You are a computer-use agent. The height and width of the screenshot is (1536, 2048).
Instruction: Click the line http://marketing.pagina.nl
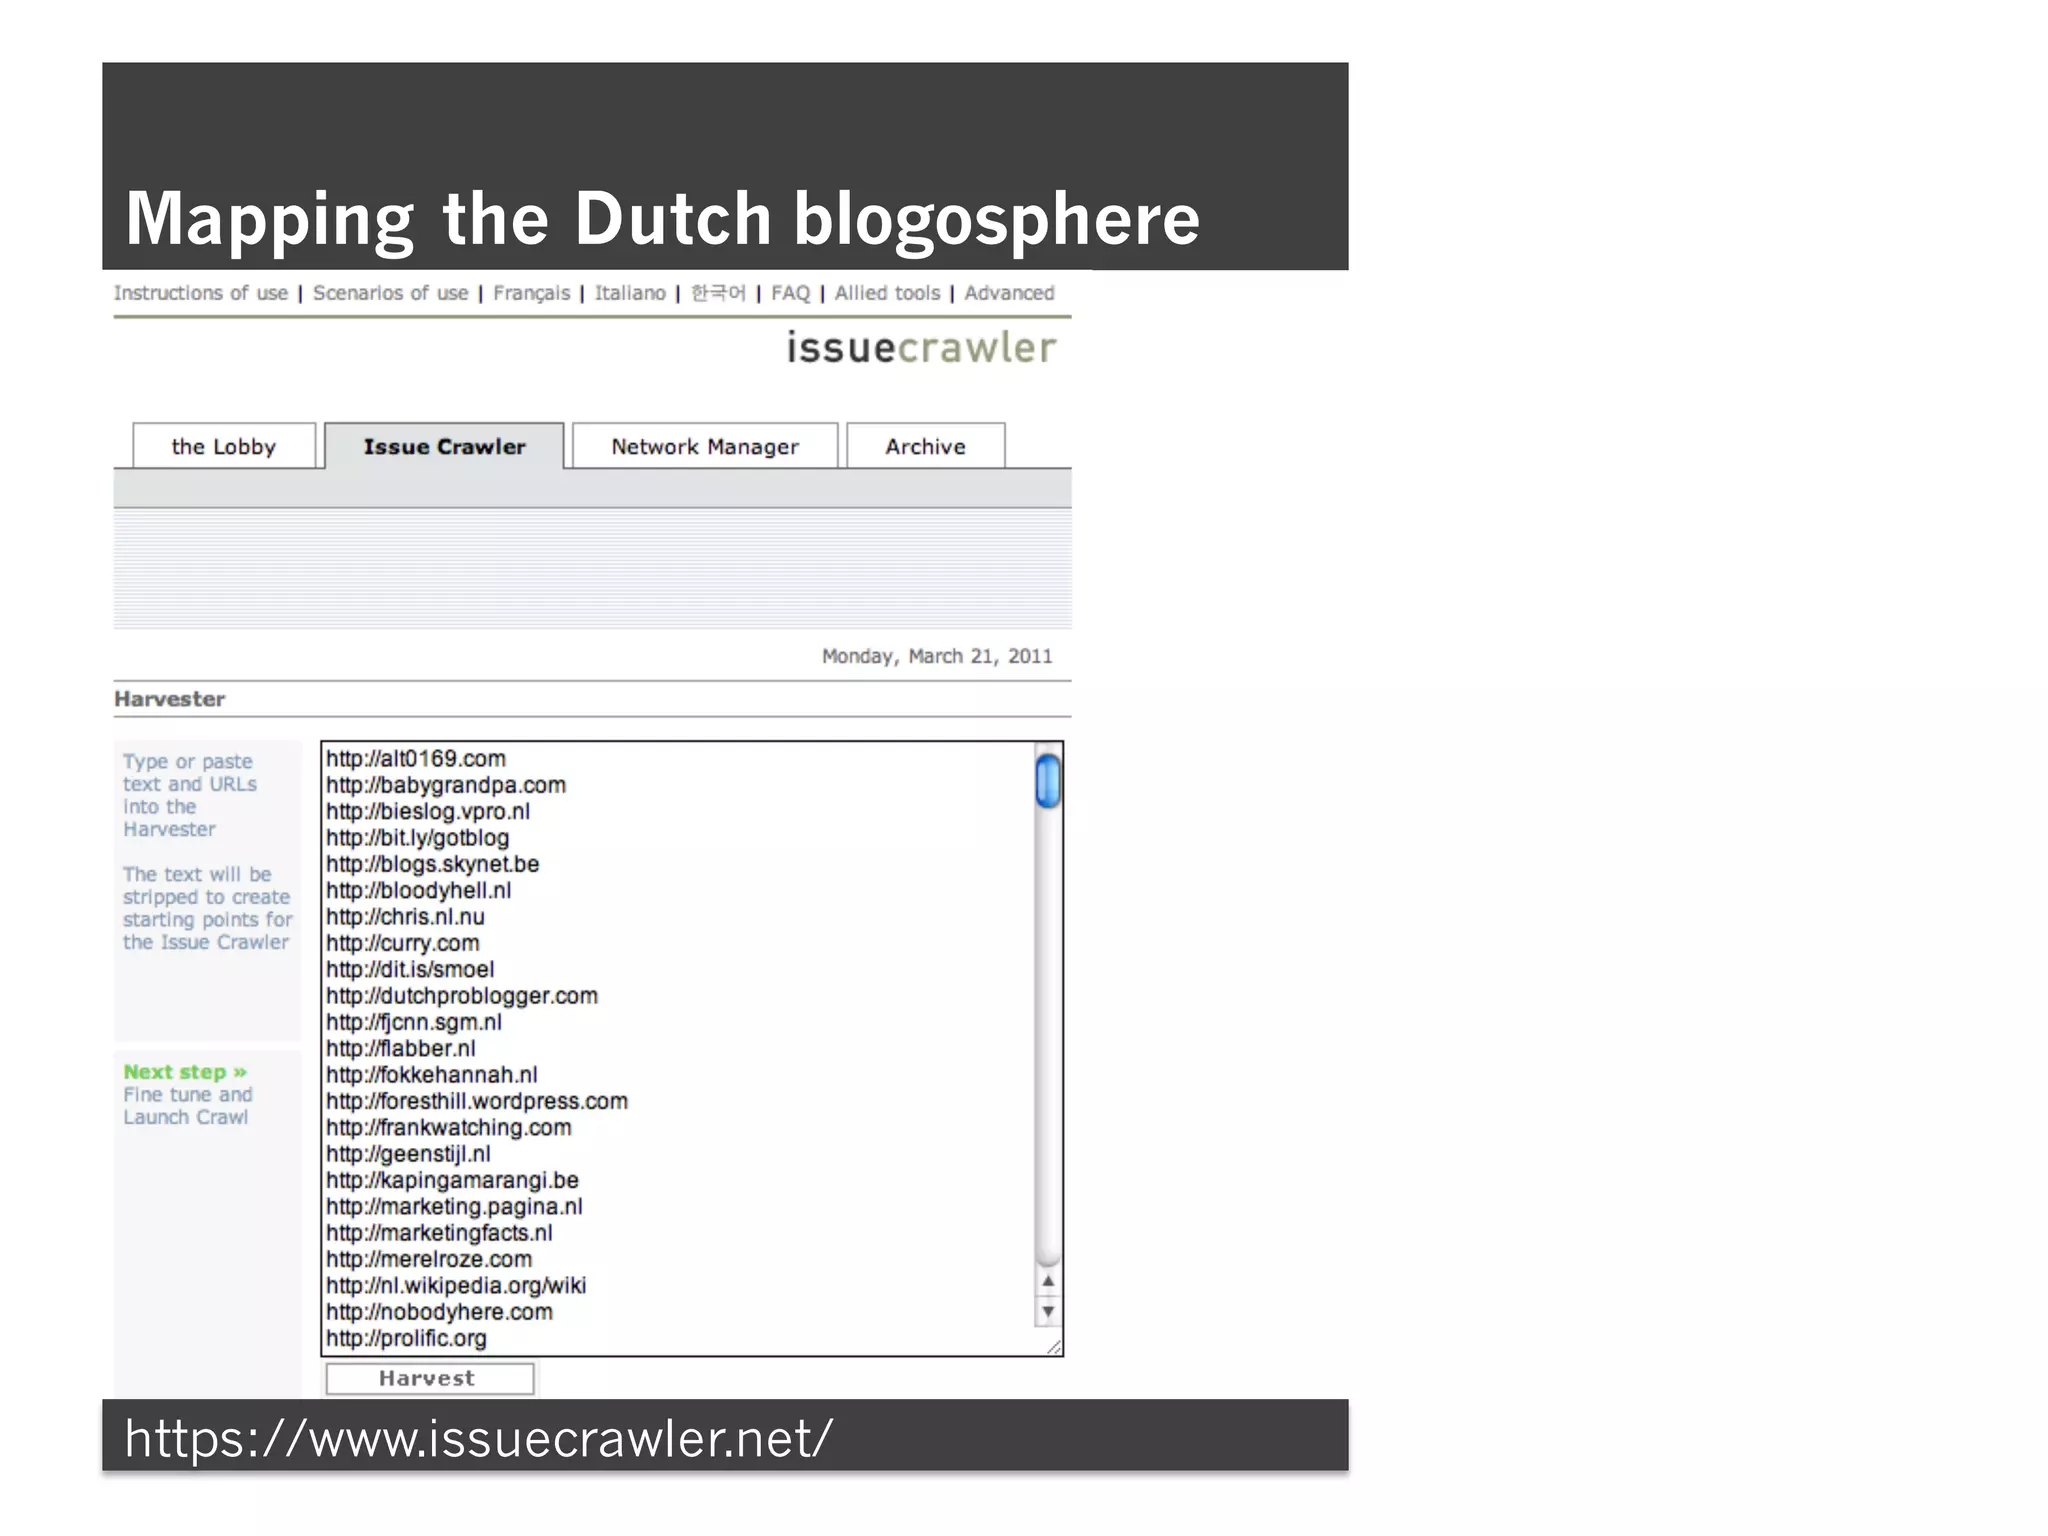[x=454, y=1206]
